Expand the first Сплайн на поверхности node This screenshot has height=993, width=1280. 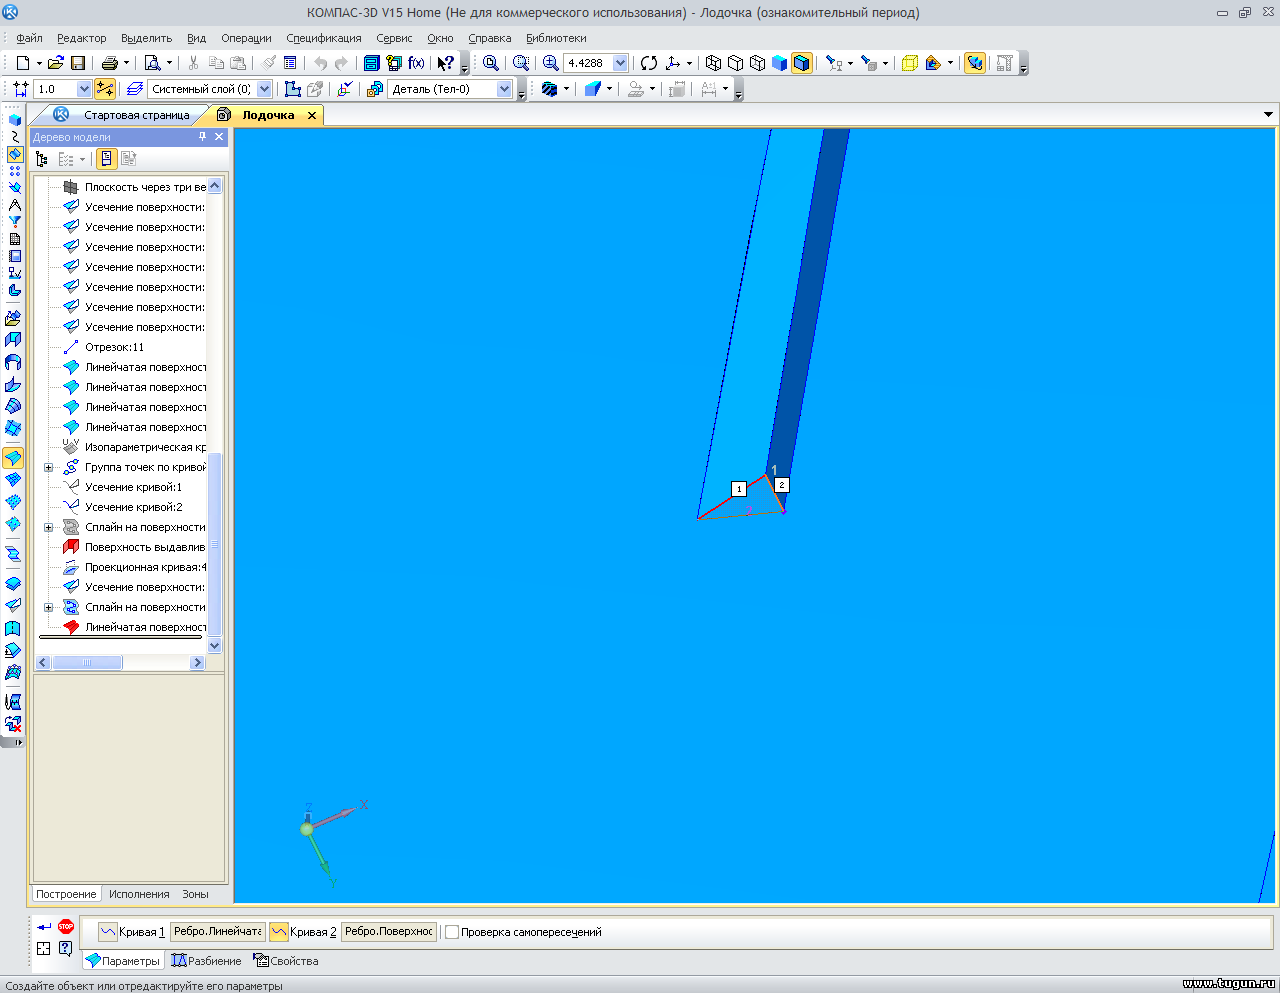click(48, 527)
